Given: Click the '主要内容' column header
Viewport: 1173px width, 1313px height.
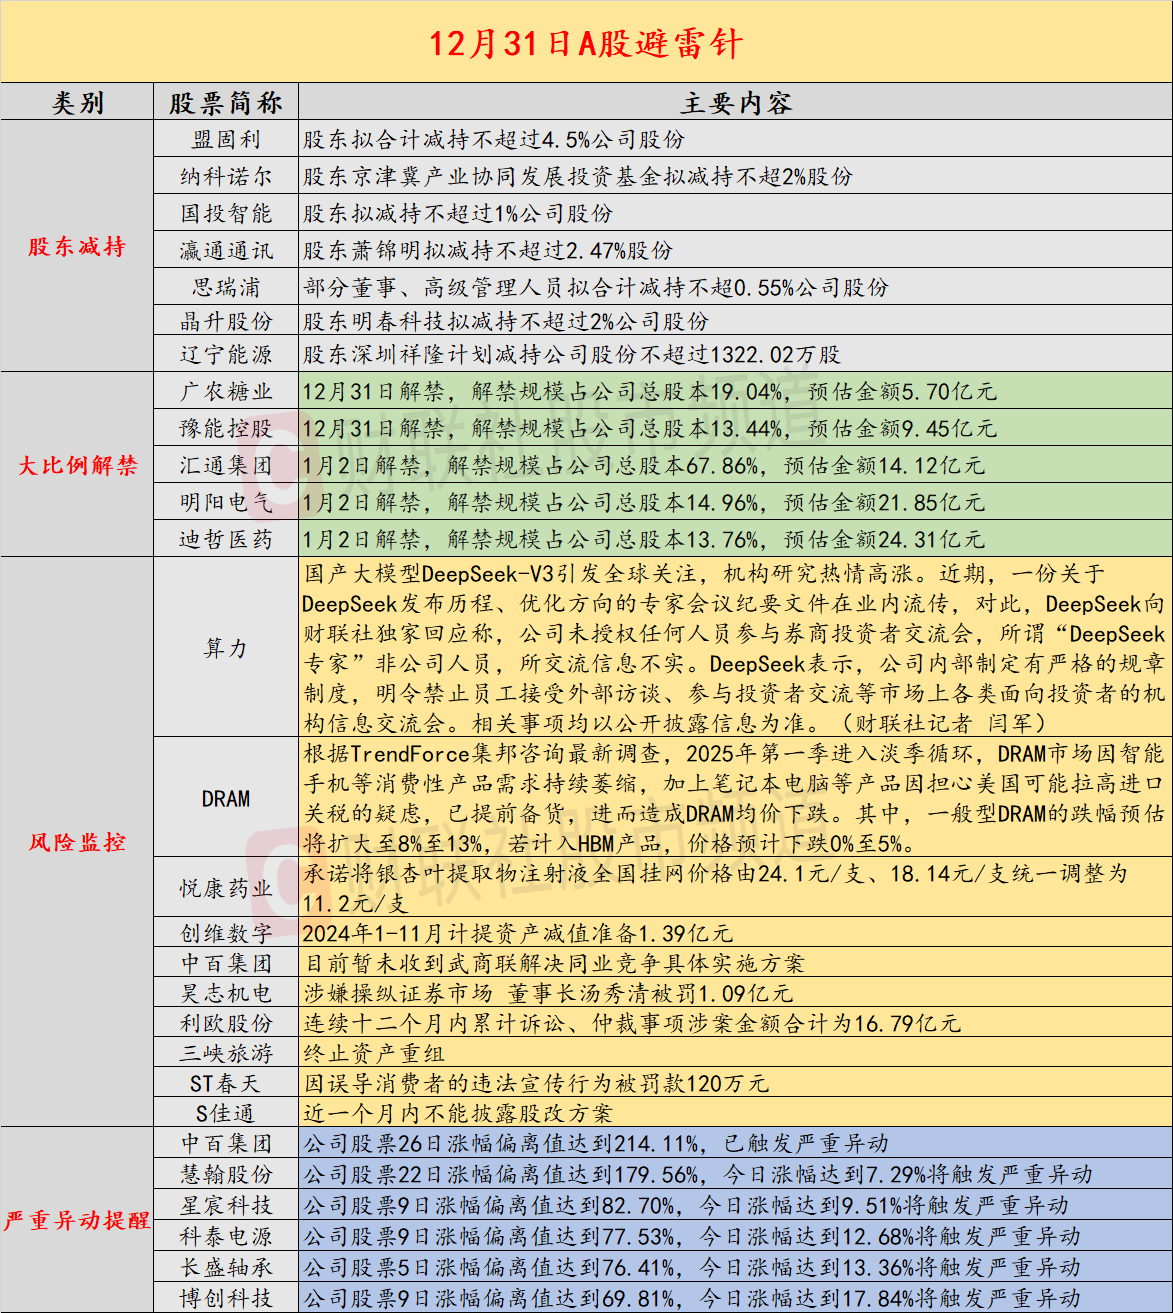Looking at the screenshot, I should click(735, 103).
